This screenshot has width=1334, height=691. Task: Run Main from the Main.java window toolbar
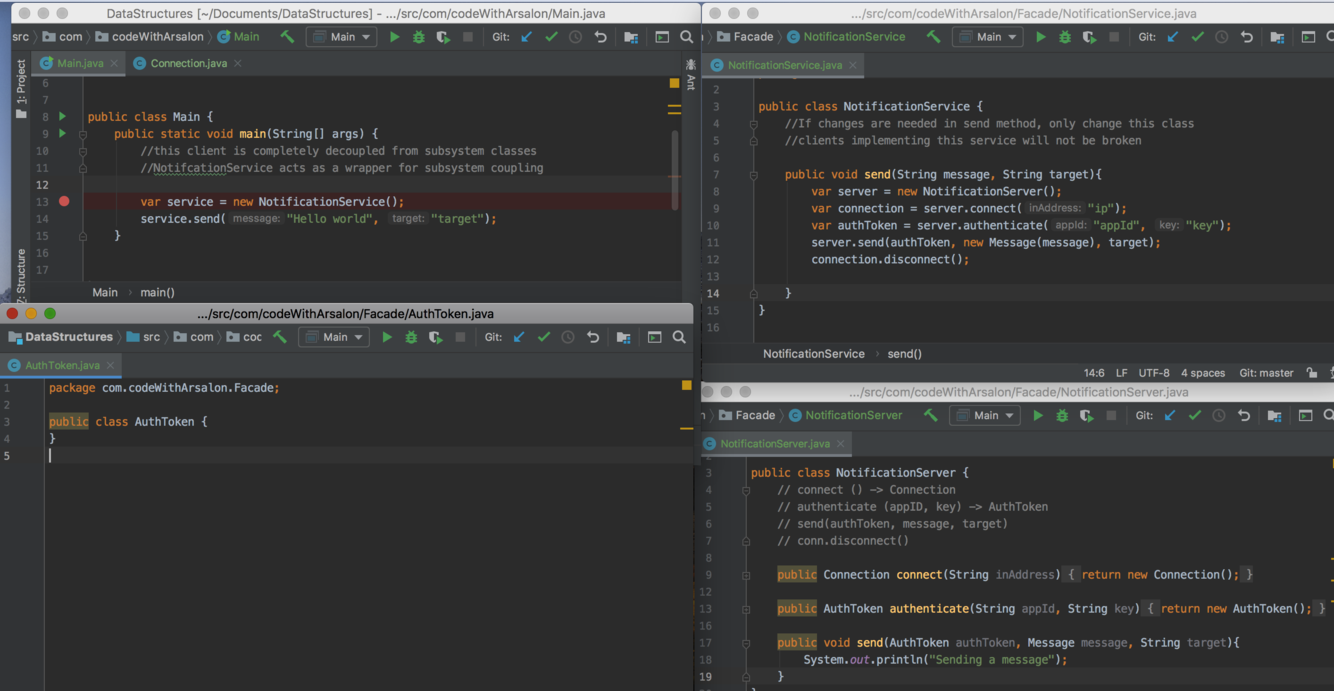pyautogui.click(x=394, y=37)
